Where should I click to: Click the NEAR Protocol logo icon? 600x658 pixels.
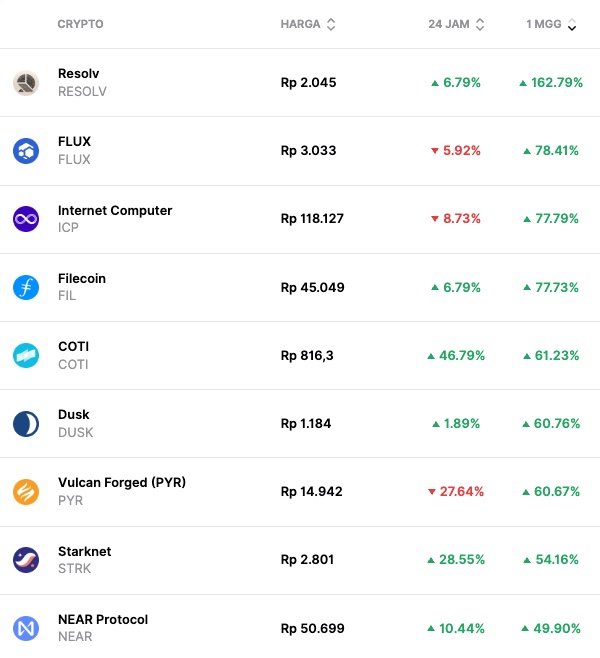(26, 628)
